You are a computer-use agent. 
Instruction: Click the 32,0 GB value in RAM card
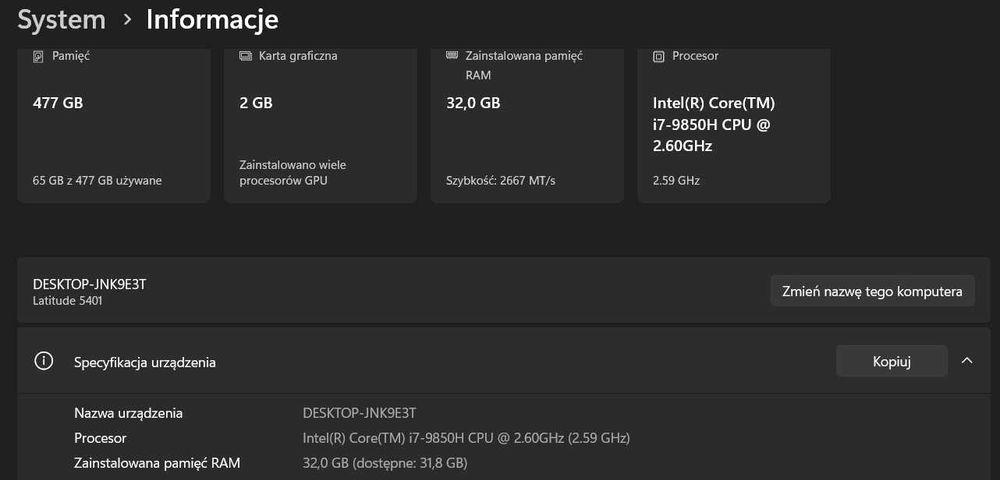(x=473, y=102)
